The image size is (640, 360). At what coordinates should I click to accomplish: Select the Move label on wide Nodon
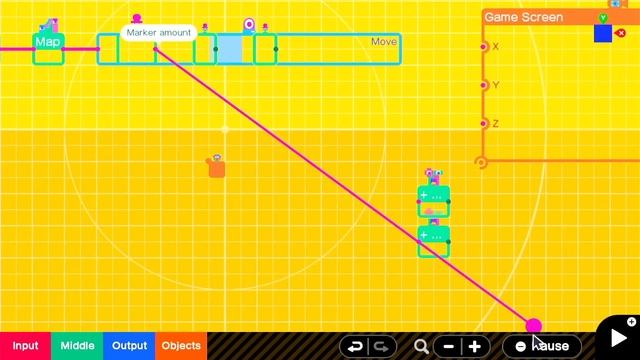coord(384,42)
